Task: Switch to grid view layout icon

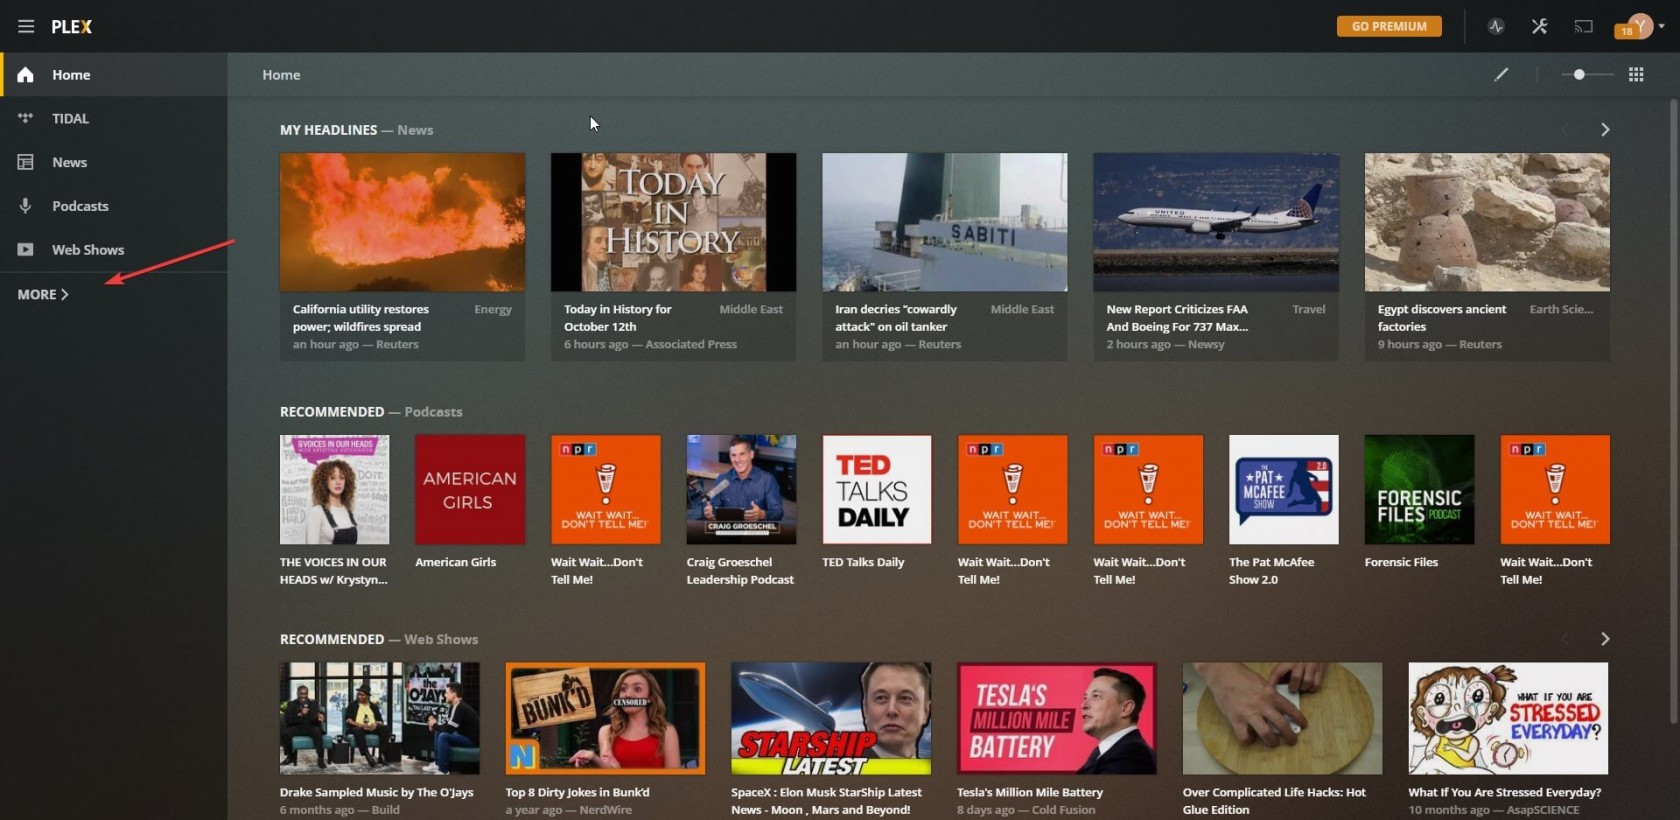Action: [1636, 75]
